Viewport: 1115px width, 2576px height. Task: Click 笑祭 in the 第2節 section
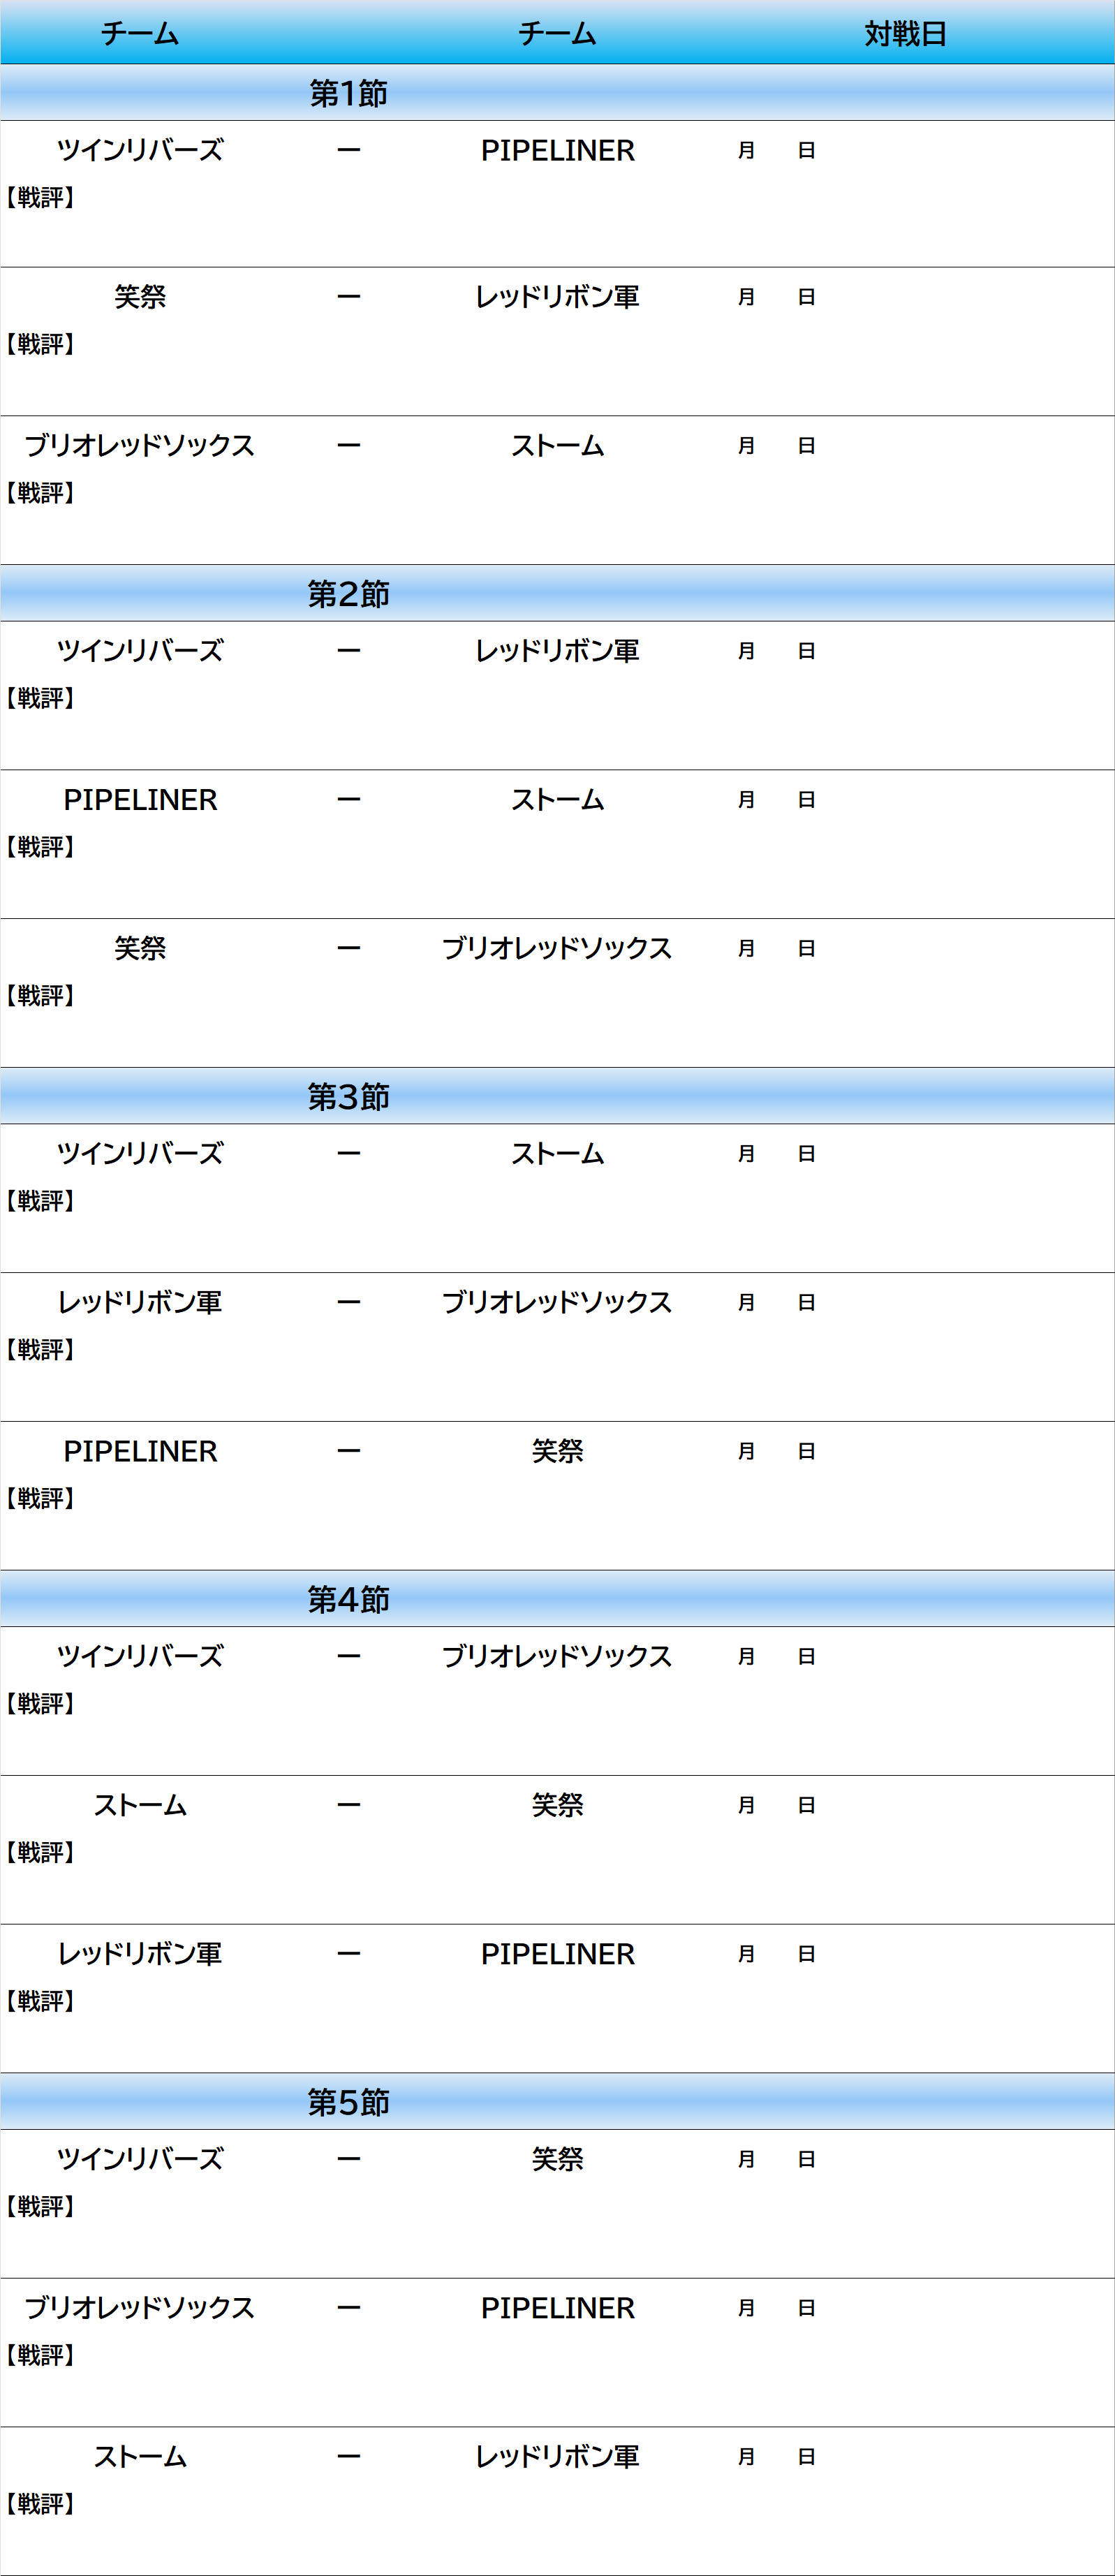pos(140,948)
